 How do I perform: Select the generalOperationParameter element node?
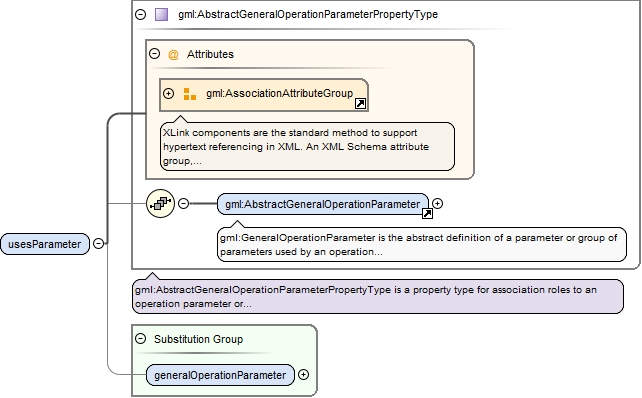pos(220,375)
